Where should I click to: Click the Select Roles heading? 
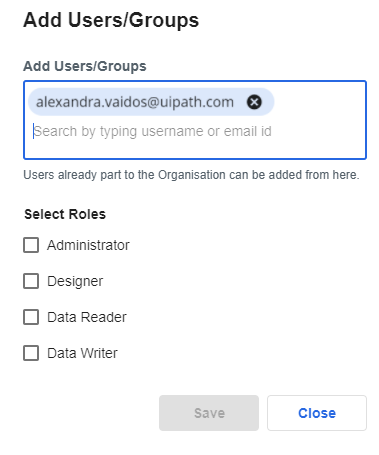point(65,214)
